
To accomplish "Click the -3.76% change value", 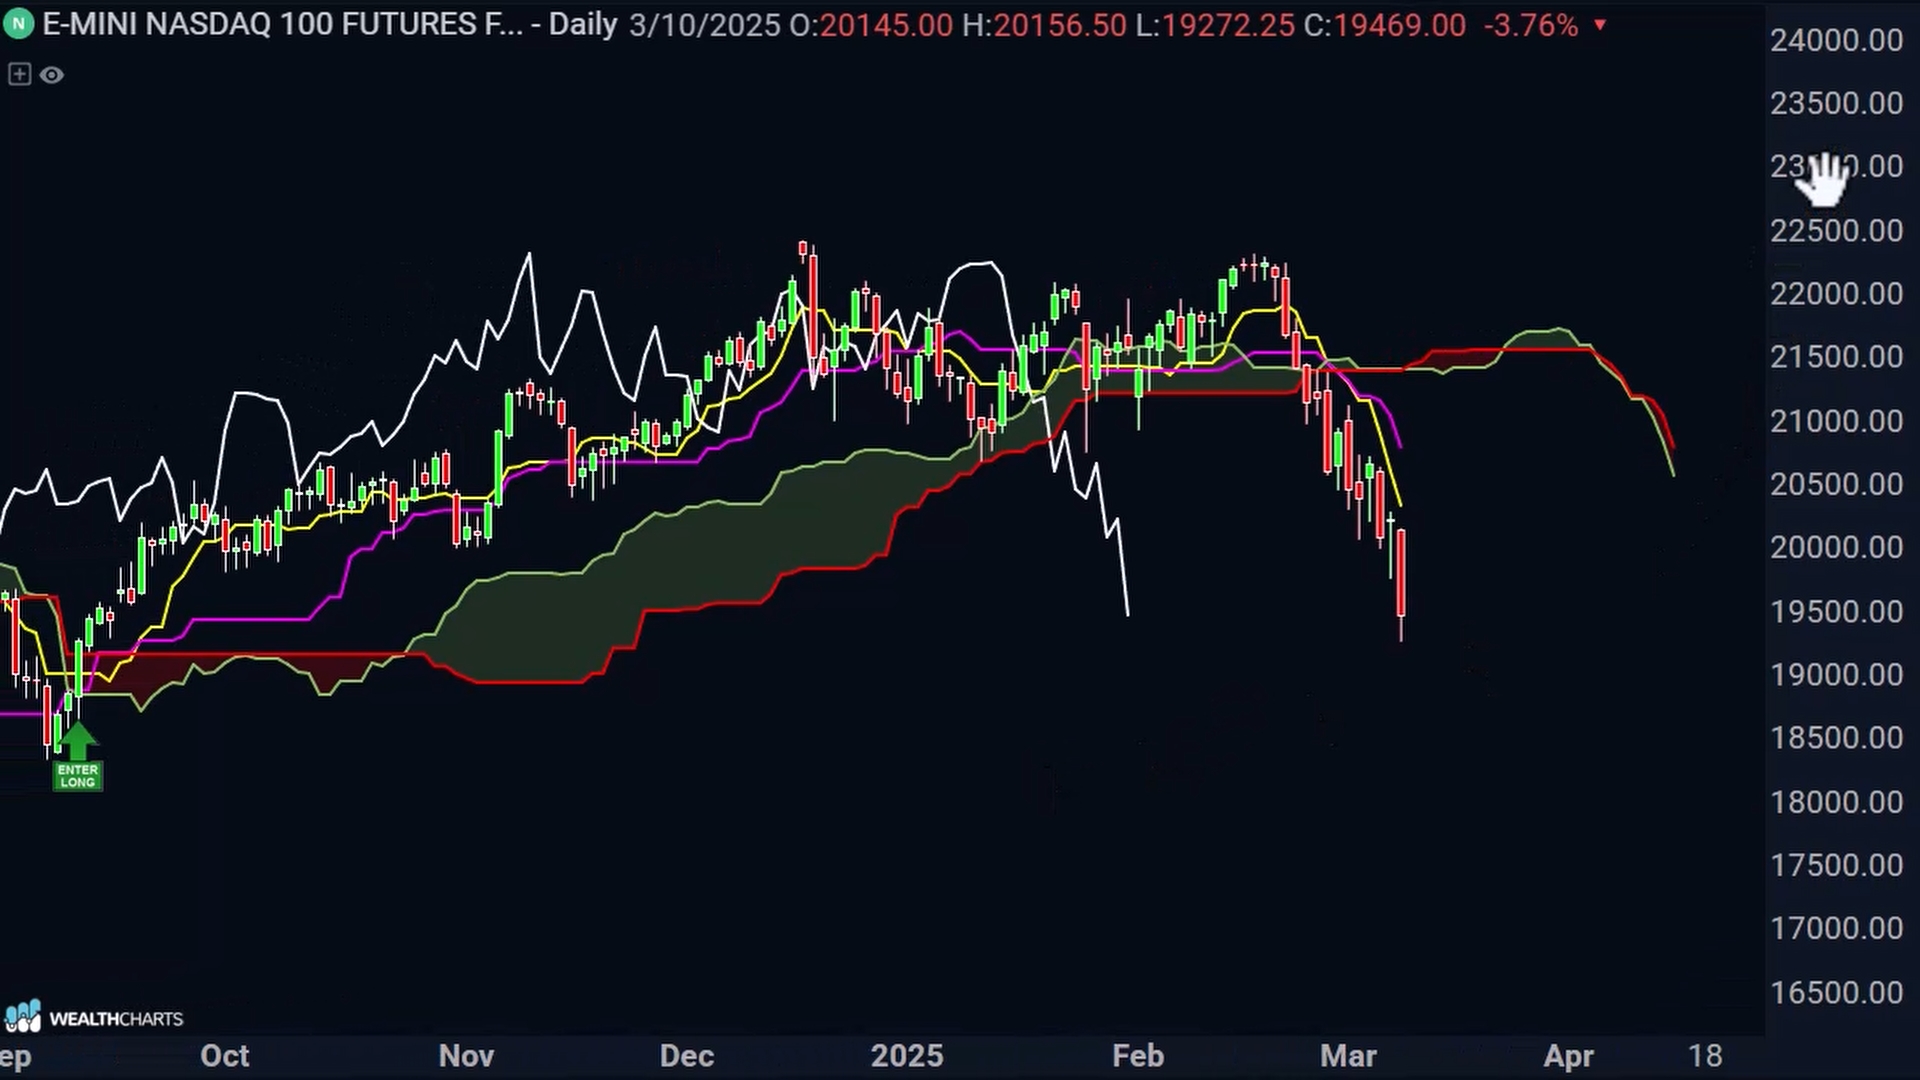I will coord(1531,25).
